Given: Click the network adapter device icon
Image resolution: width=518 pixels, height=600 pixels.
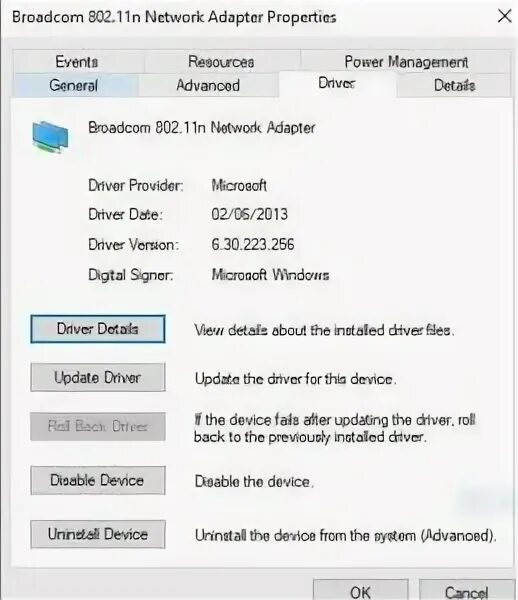Looking at the screenshot, I should [x=50, y=137].
